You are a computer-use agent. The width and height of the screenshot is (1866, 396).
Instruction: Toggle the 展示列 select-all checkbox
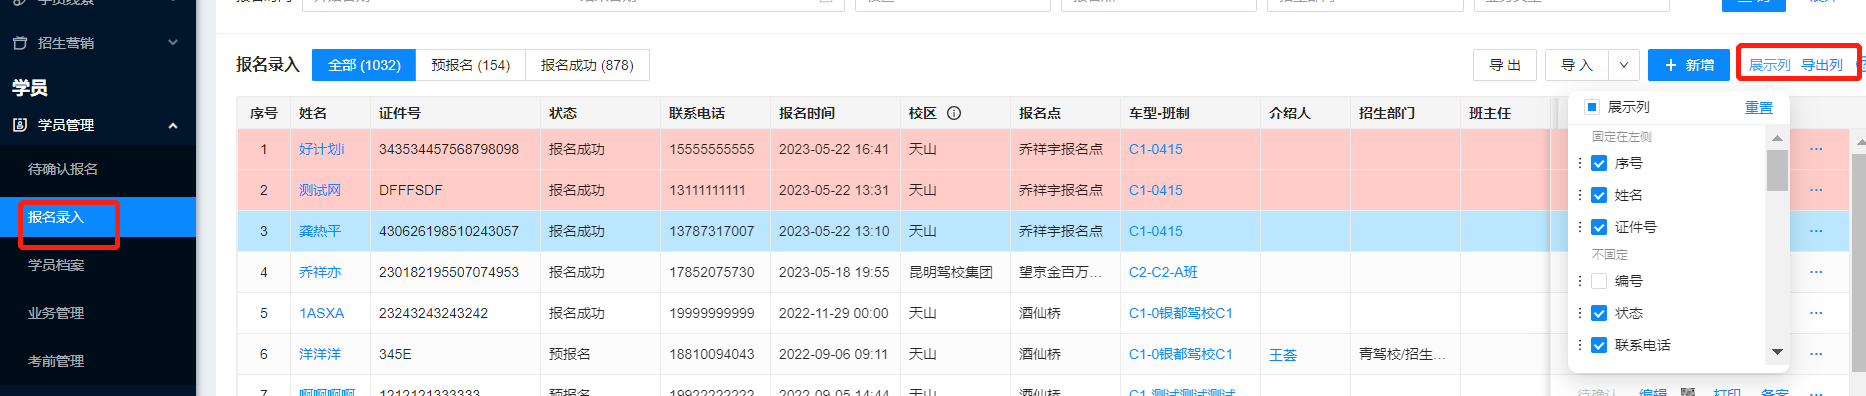coord(1592,107)
